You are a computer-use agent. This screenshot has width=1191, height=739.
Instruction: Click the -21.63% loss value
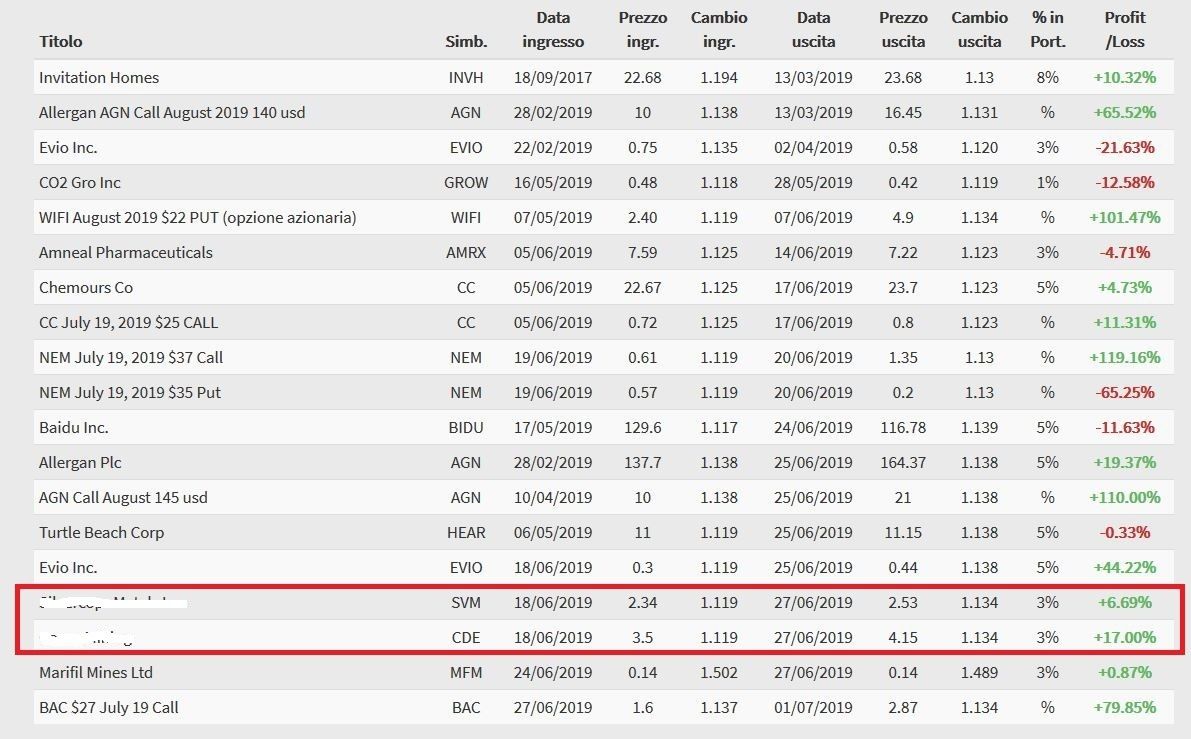click(1125, 147)
